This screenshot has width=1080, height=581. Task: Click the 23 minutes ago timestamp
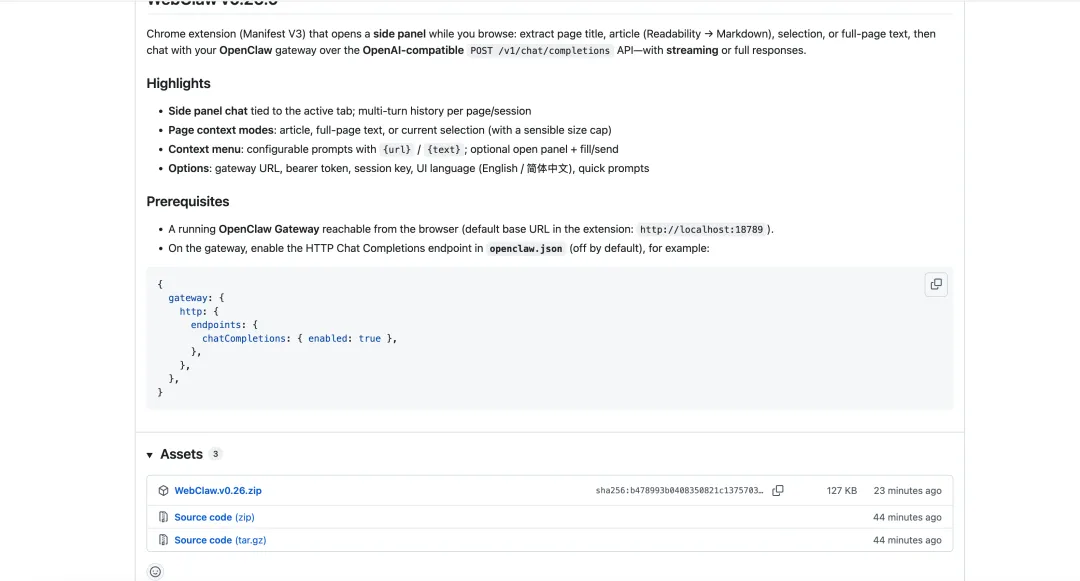coord(907,491)
